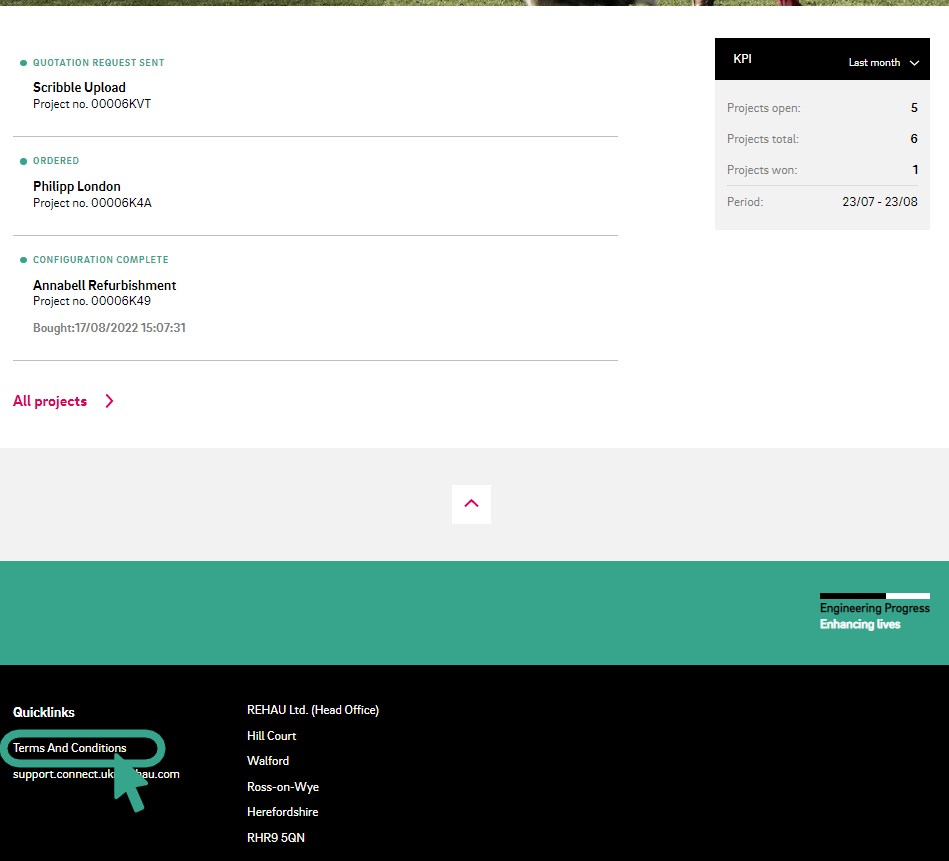Click the Projects total value 6
The image size is (949, 861).
point(914,139)
